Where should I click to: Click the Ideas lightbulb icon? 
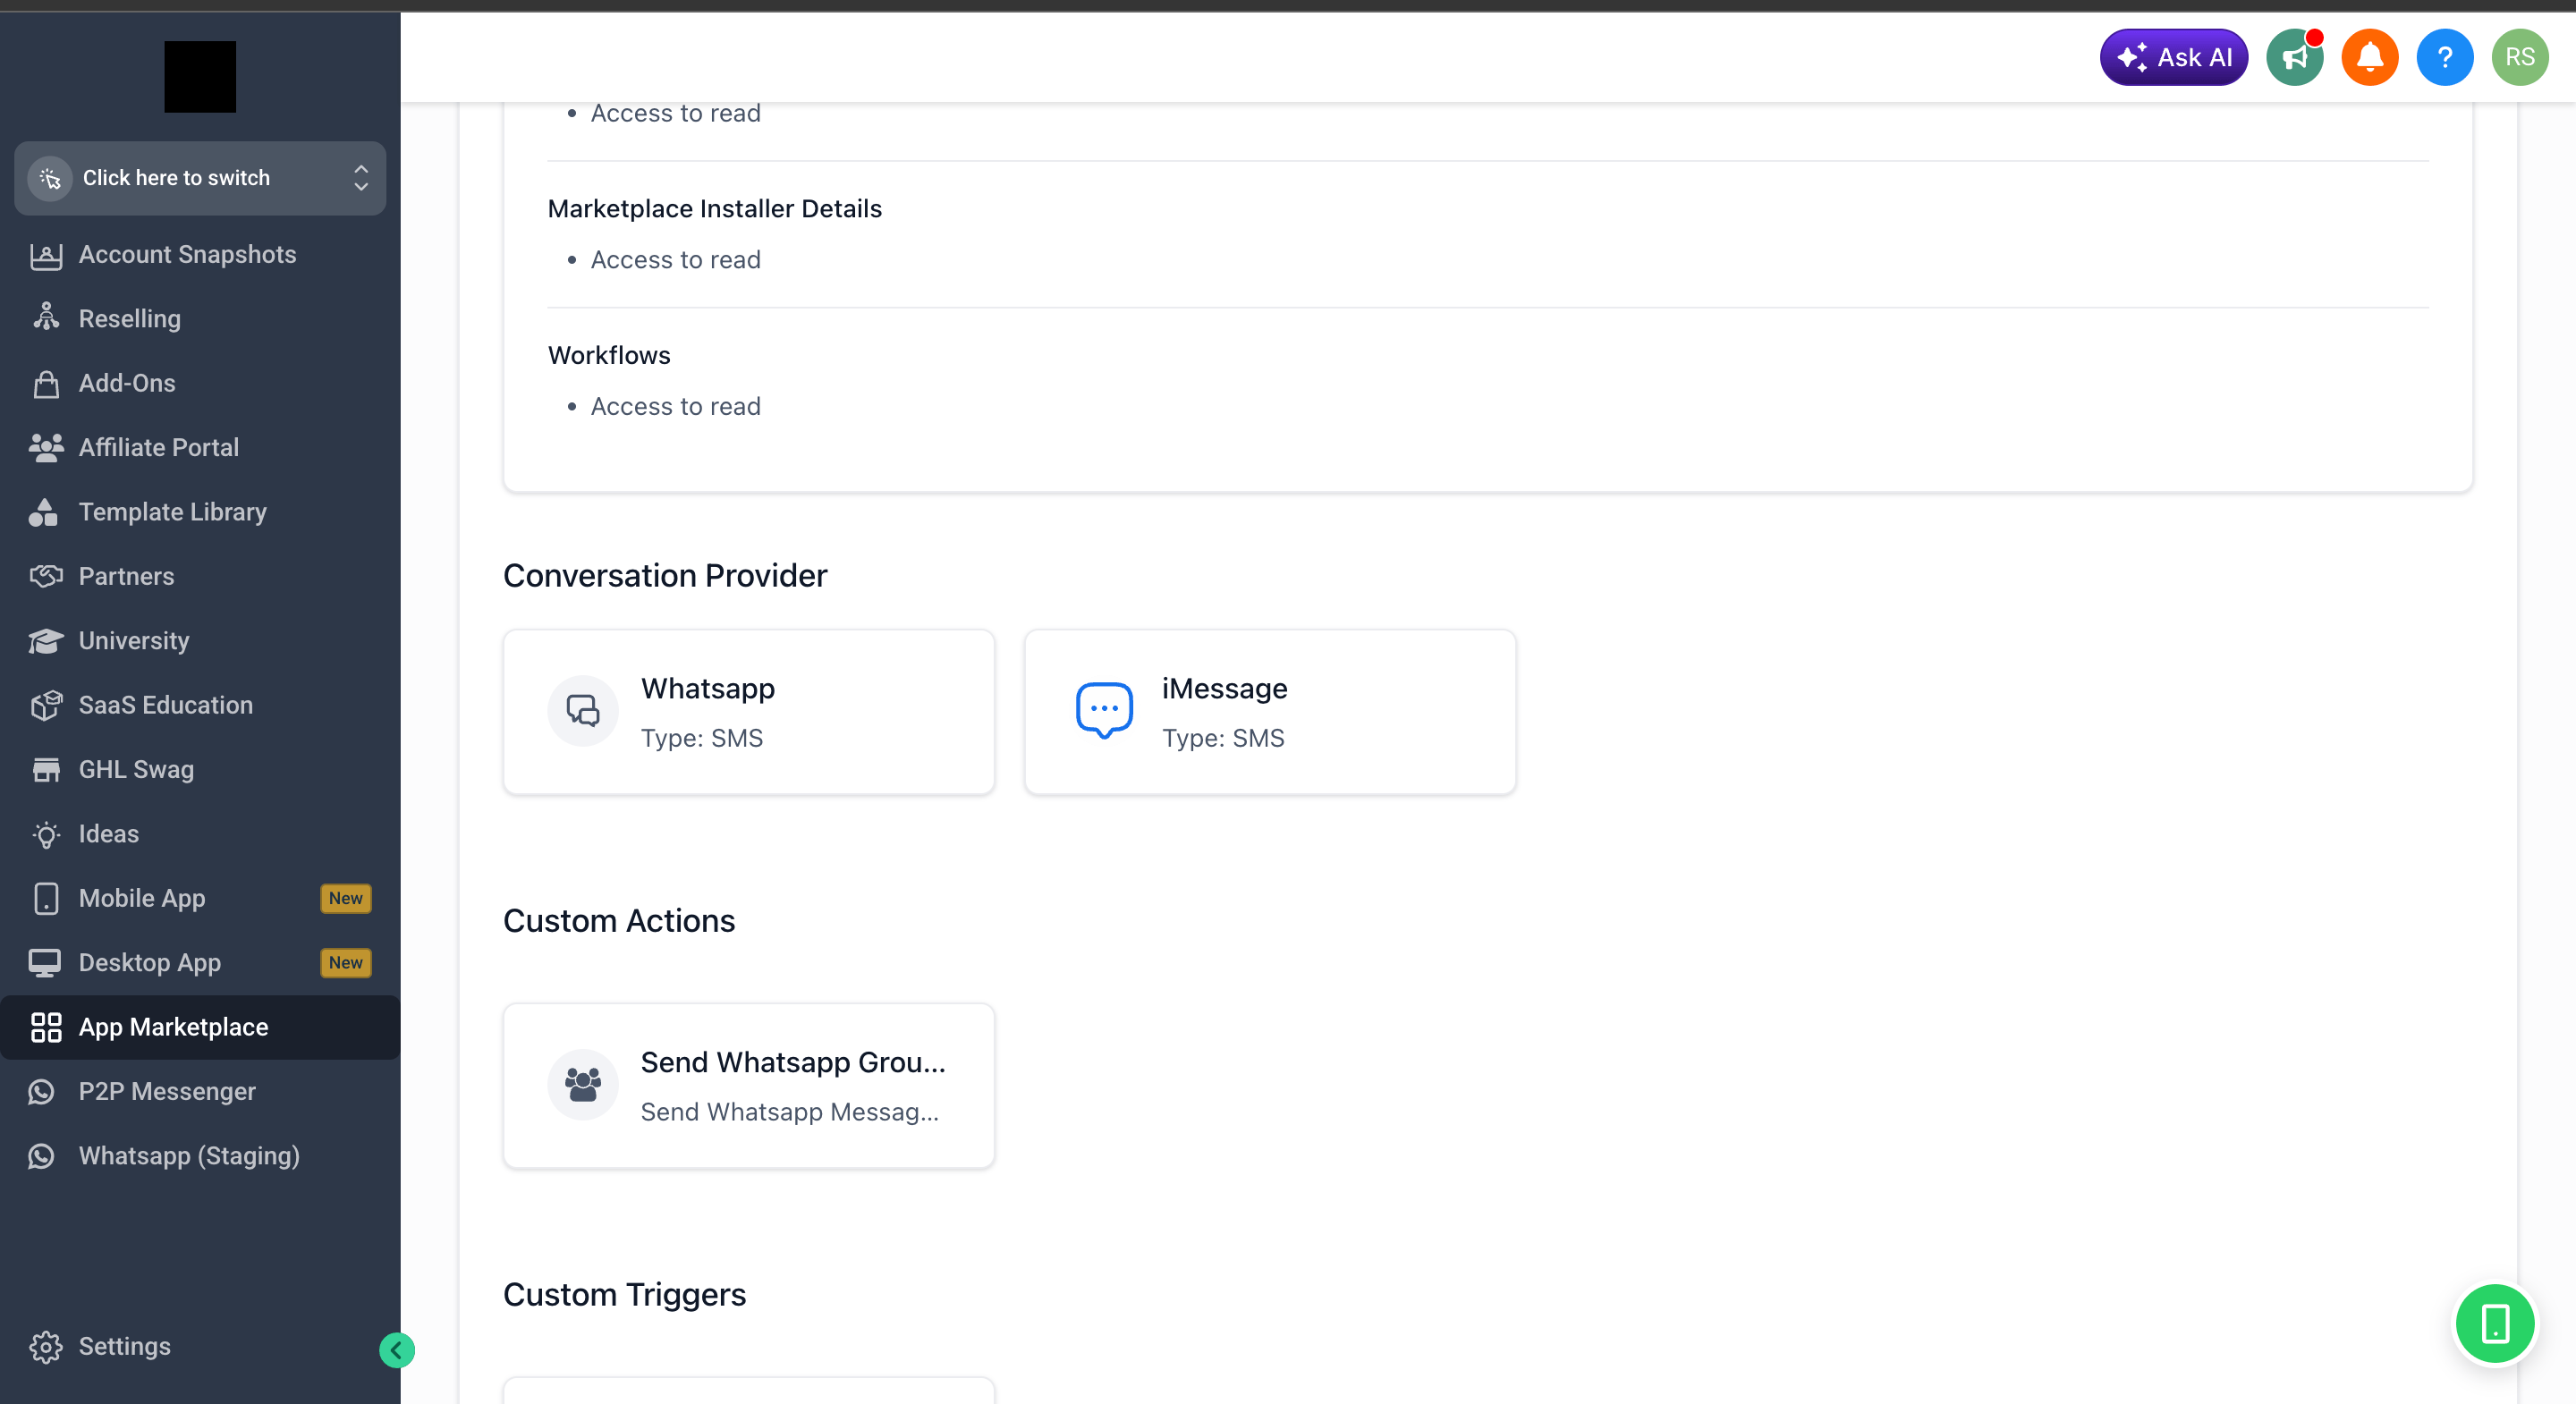coord(46,835)
